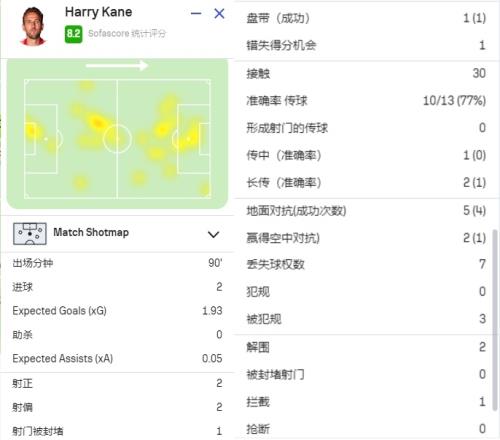This screenshot has width=500, height=440.
Task: Select the Expected Goals (xG) row
Action: click(117, 311)
